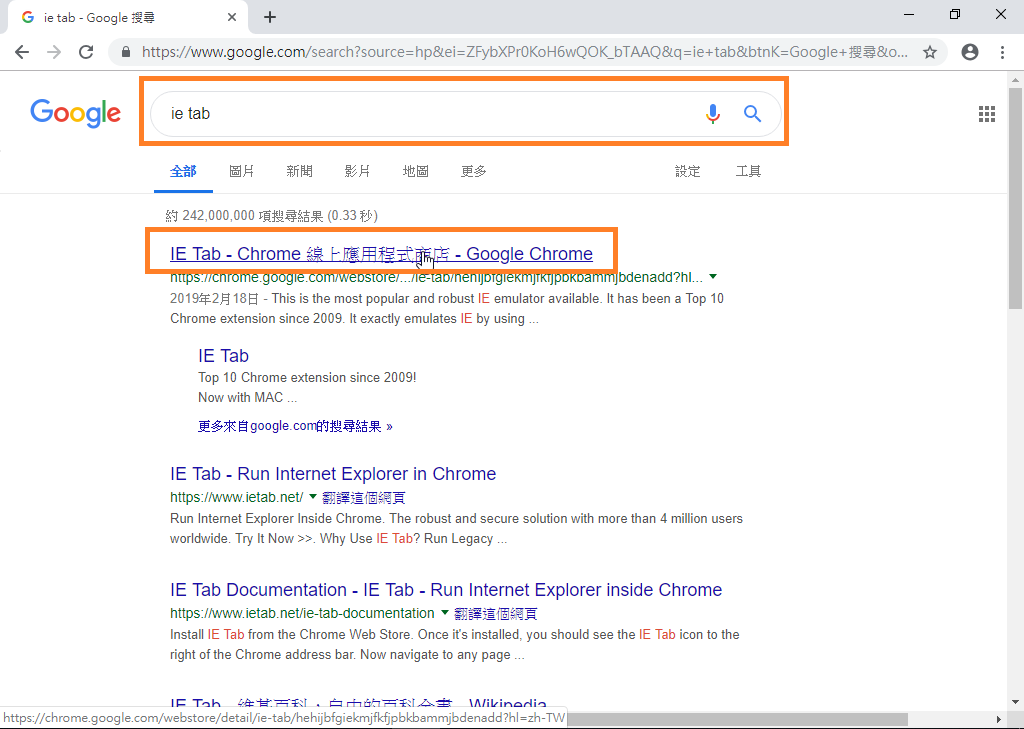This screenshot has height=729, width=1024.
Task: Click the Google logo
Action: 76,113
